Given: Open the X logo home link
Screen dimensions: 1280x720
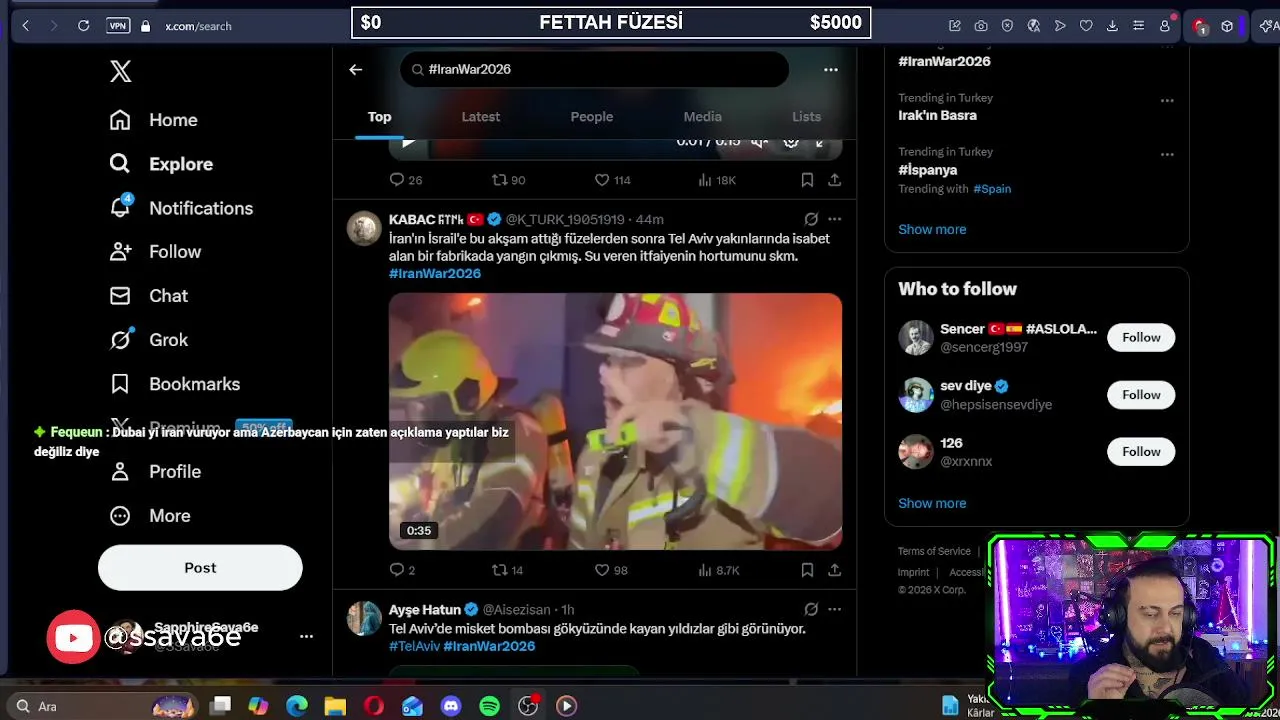Looking at the screenshot, I should pyautogui.click(x=120, y=71).
